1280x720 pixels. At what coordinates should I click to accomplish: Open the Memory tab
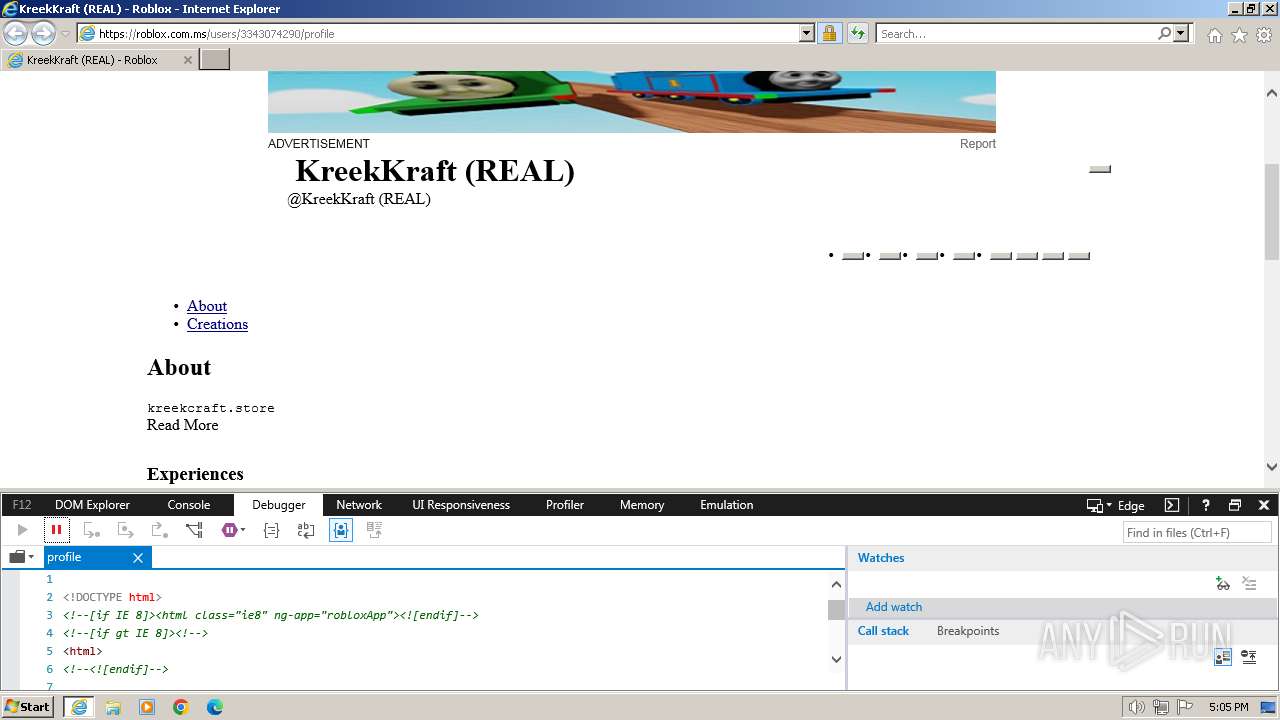pyautogui.click(x=642, y=505)
